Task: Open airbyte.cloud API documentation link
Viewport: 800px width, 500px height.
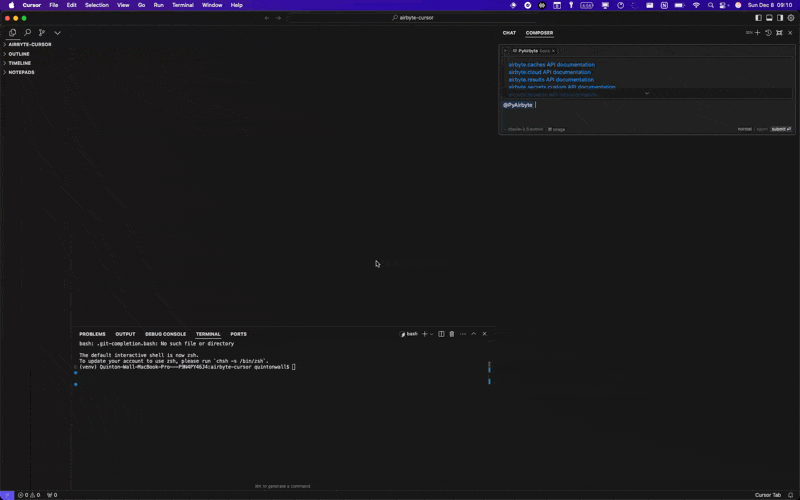Action: [549, 72]
